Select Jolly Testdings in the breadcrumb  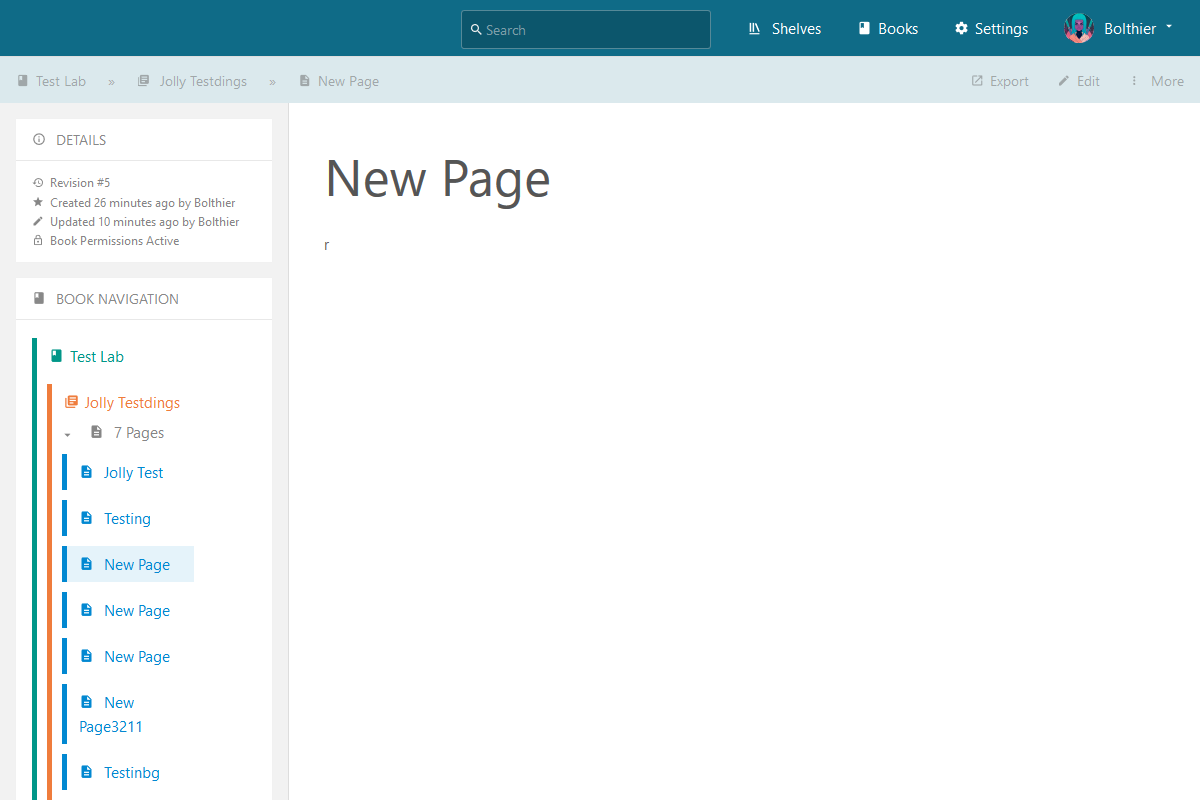[x=204, y=81]
